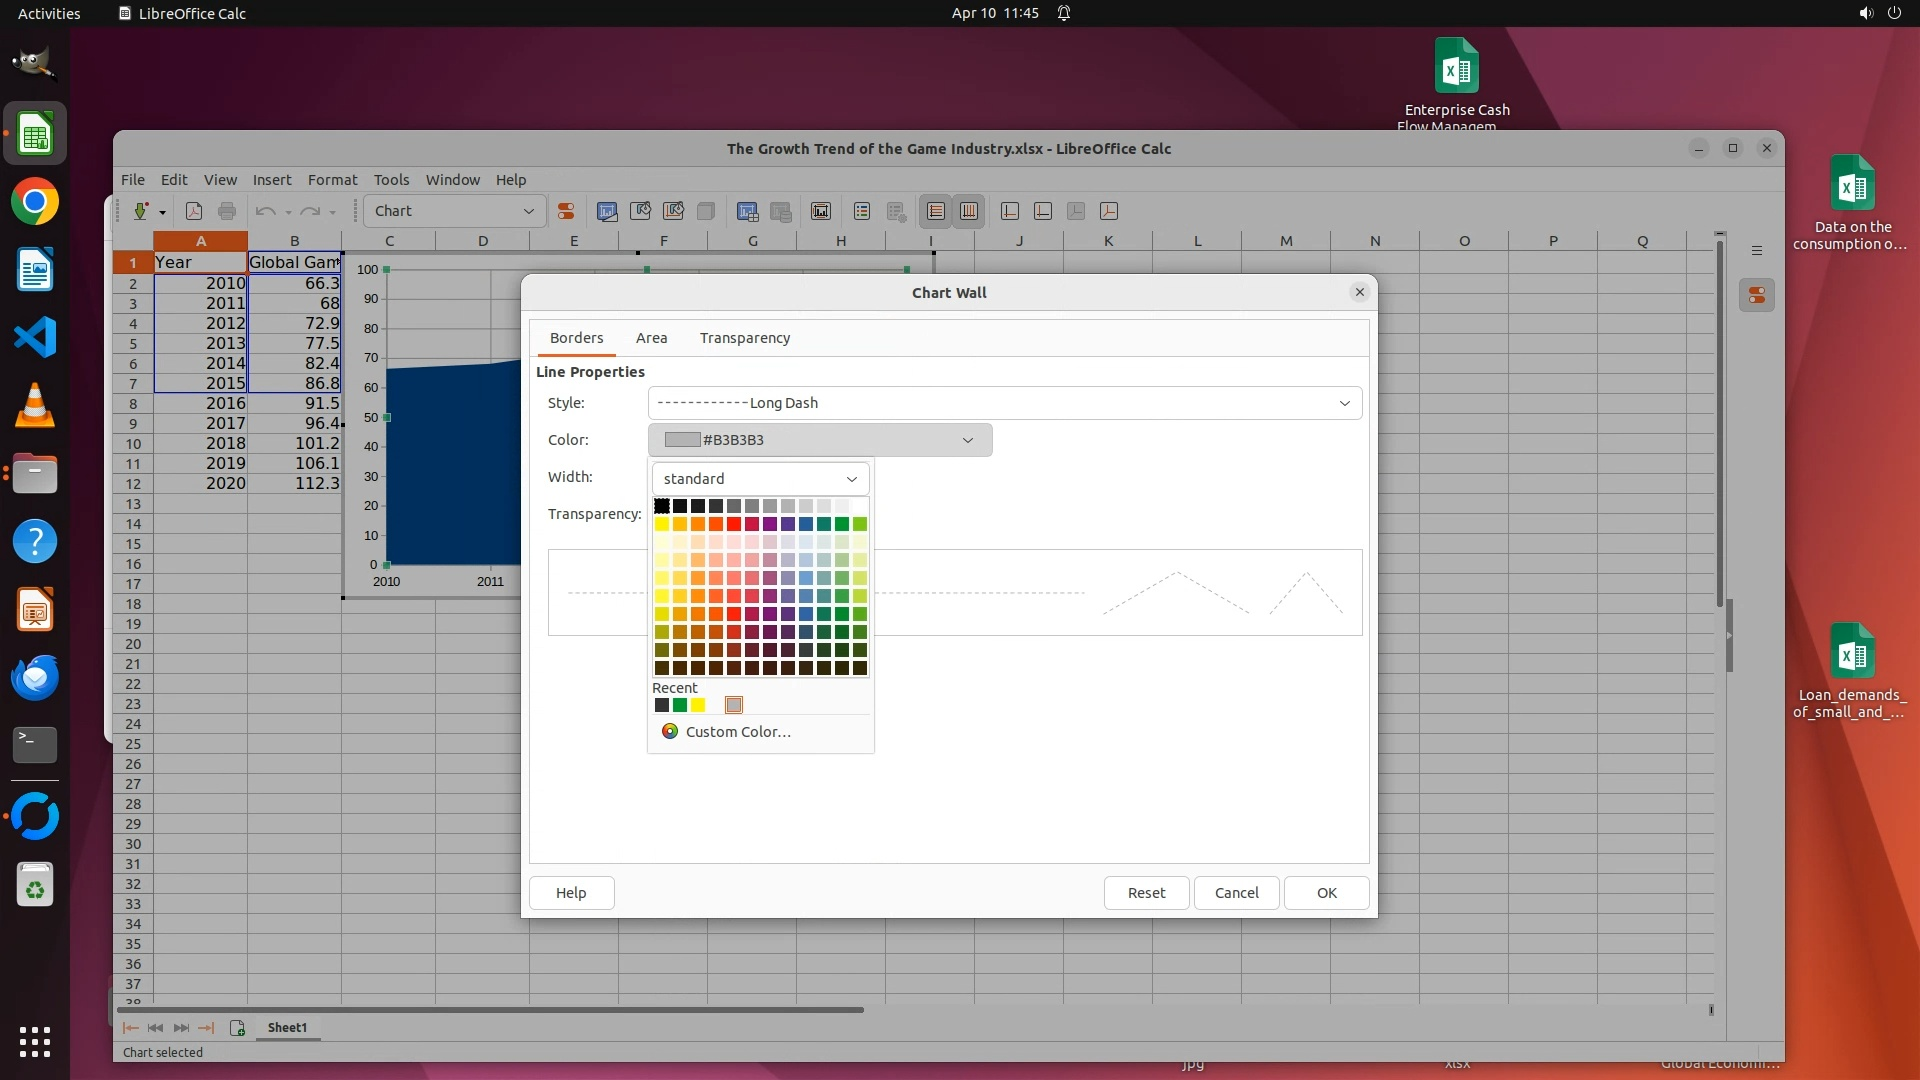Expand the line Style Long Dash dropdown

tap(1004, 403)
